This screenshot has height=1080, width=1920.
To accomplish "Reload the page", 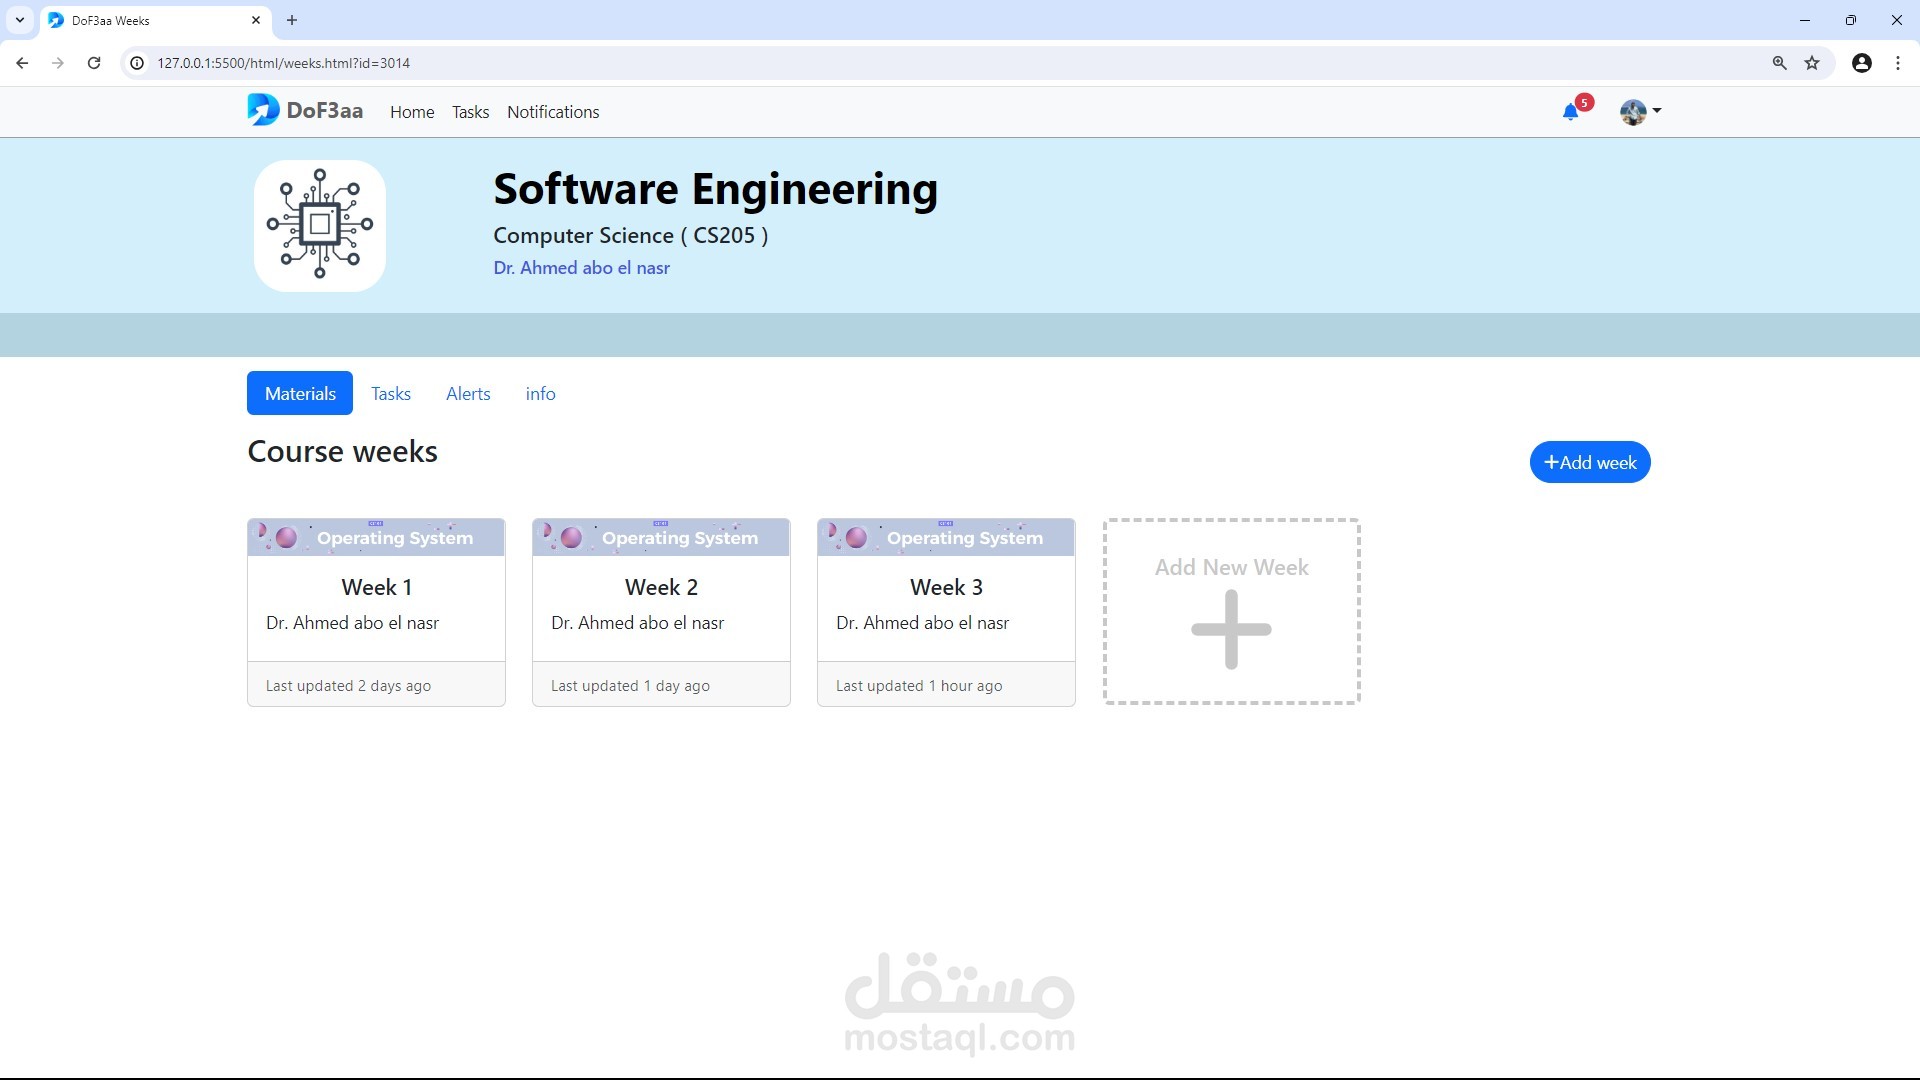I will (94, 63).
